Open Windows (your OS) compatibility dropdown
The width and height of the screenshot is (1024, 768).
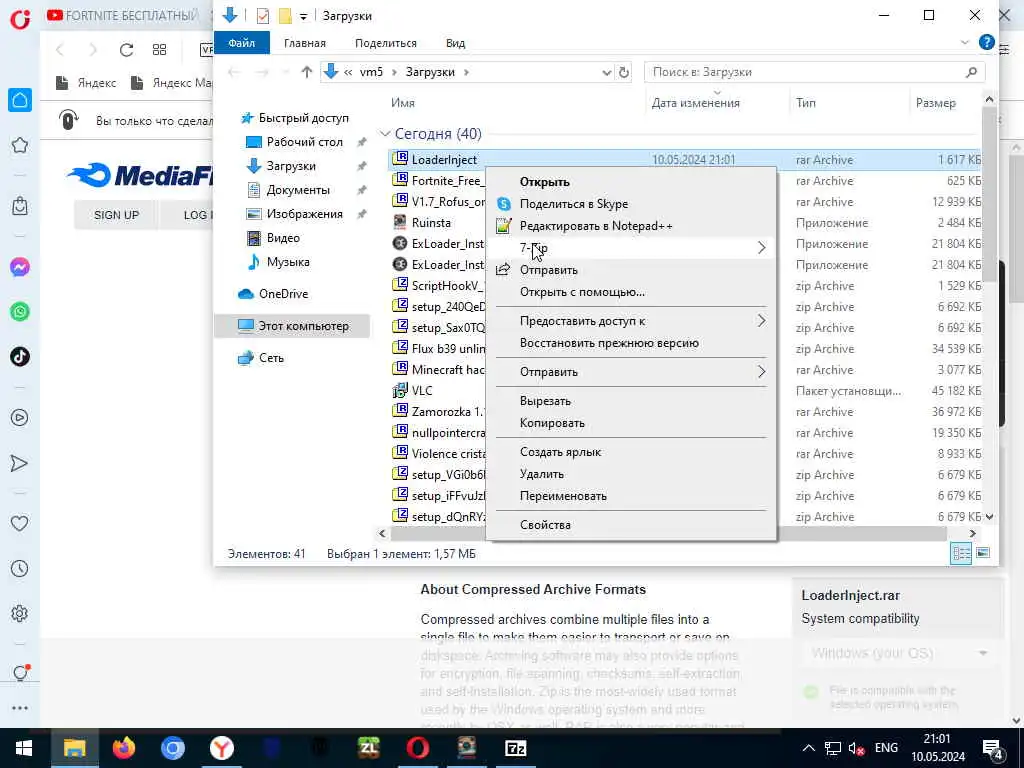[x=898, y=653]
